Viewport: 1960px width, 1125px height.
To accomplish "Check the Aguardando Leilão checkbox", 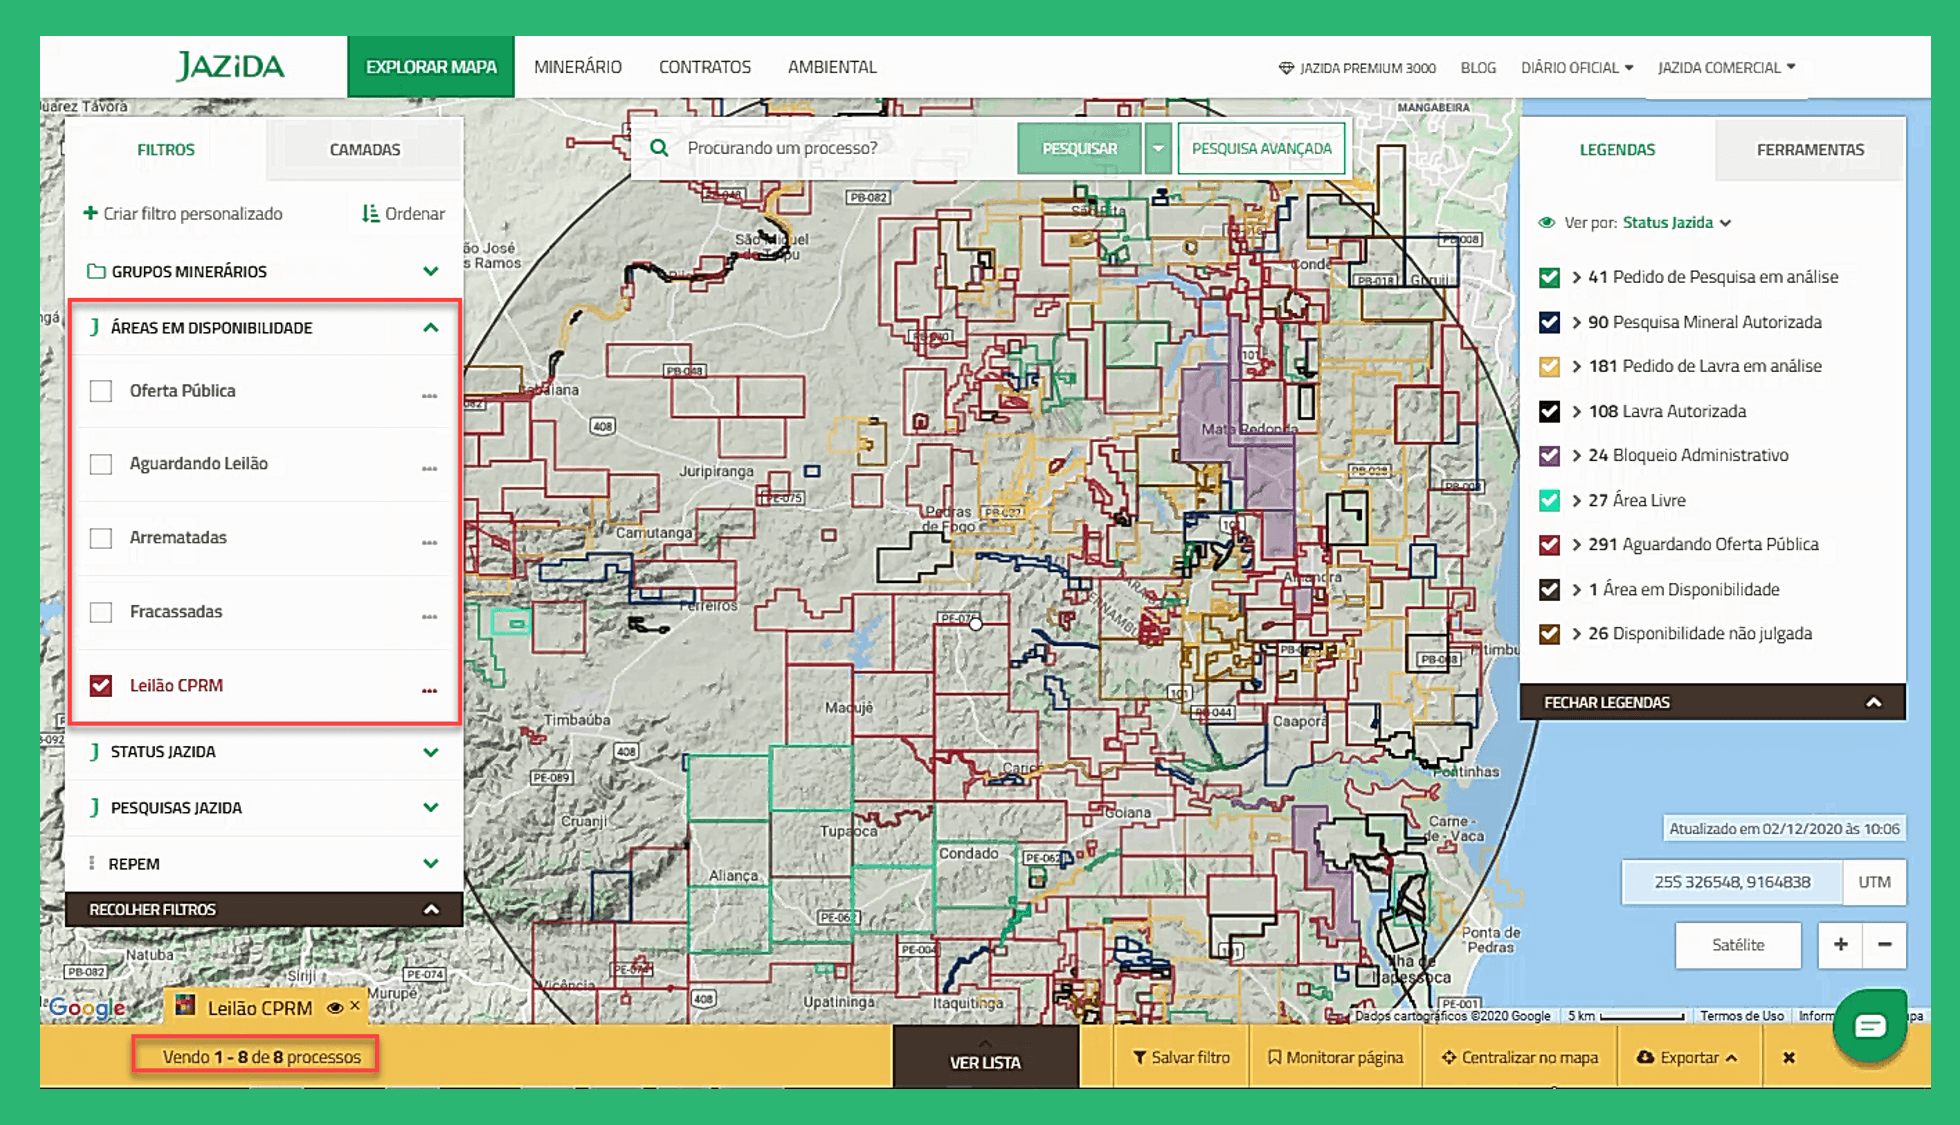I will pos(101,464).
